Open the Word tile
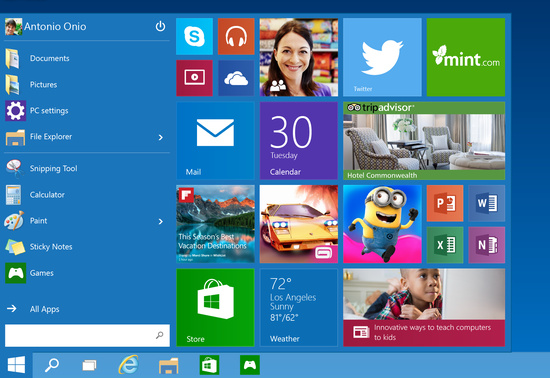 (487, 203)
